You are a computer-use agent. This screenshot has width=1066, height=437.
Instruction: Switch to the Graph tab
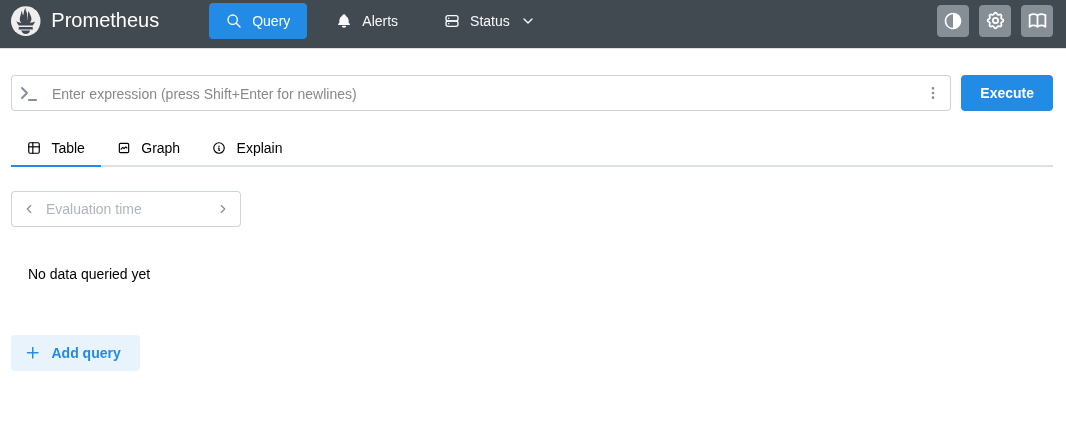149,148
